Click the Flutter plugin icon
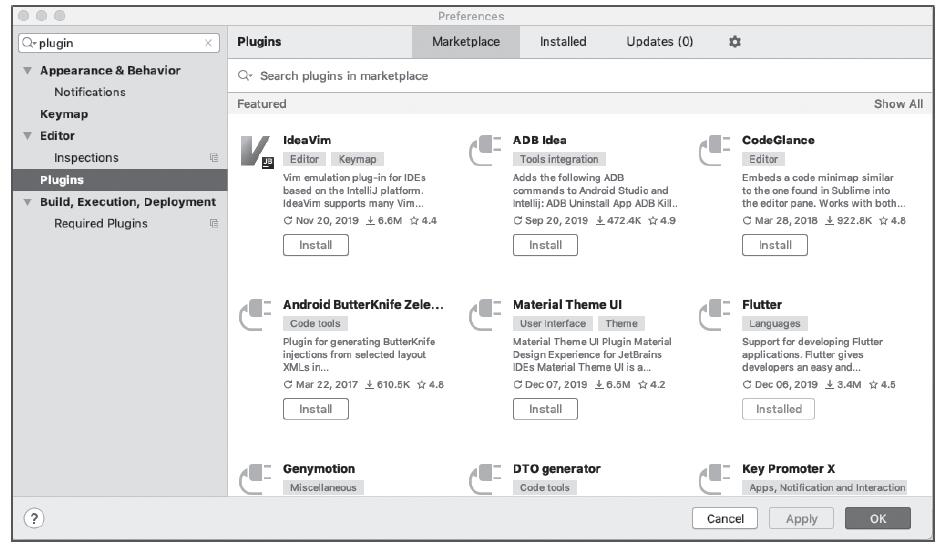943x547 pixels. pos(714,314)
